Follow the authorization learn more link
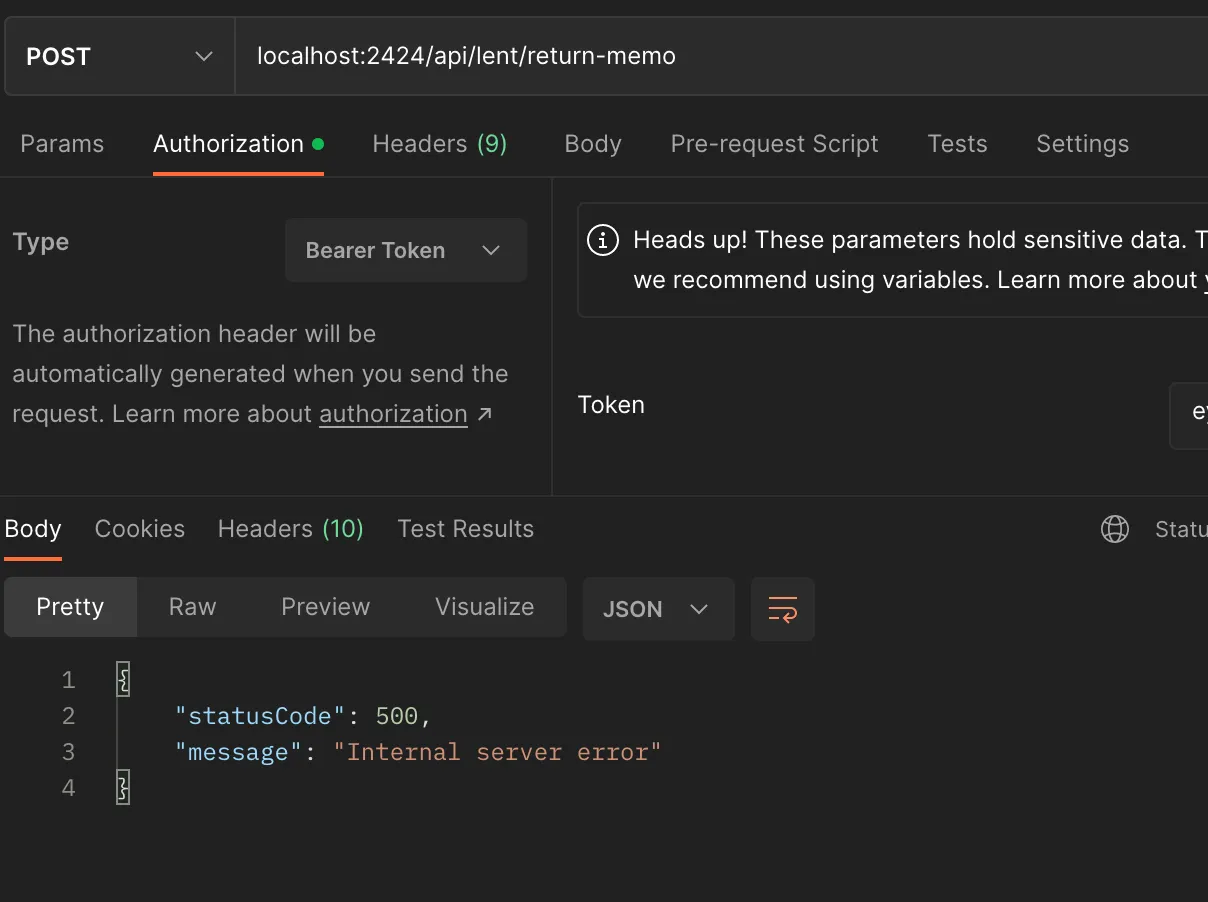Screen dimensions: 1208x902 pos(393,414)
